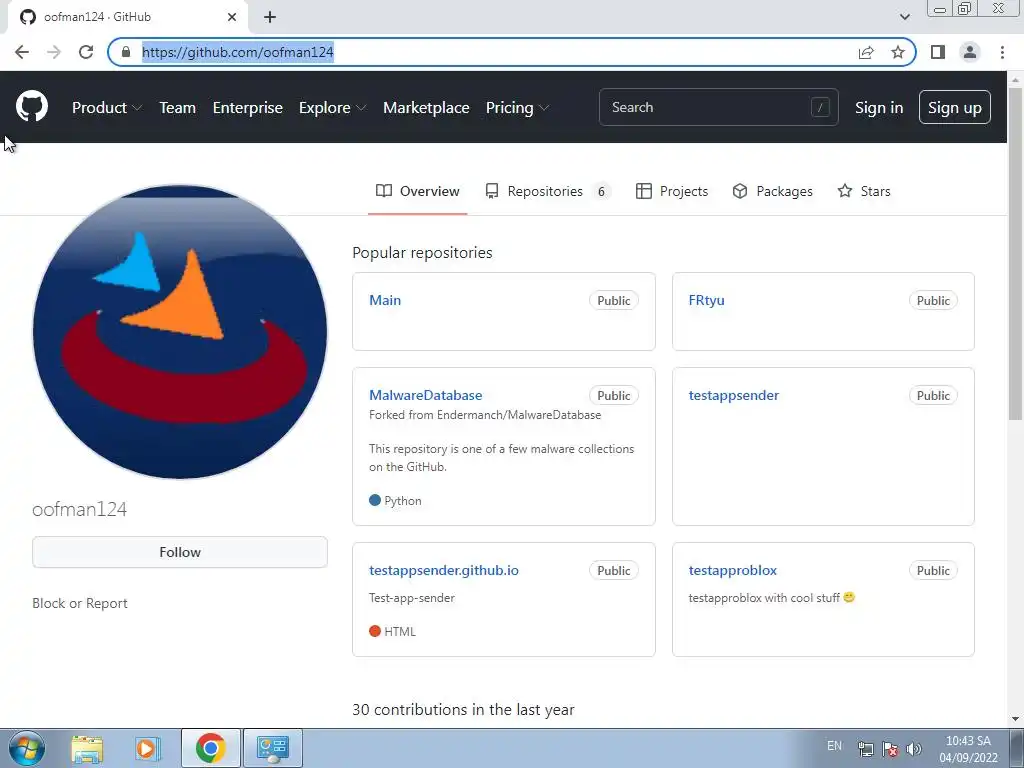Open the testappsender repository
The width and height of the screenshot is (1024, 768).
tap(733, 395)
